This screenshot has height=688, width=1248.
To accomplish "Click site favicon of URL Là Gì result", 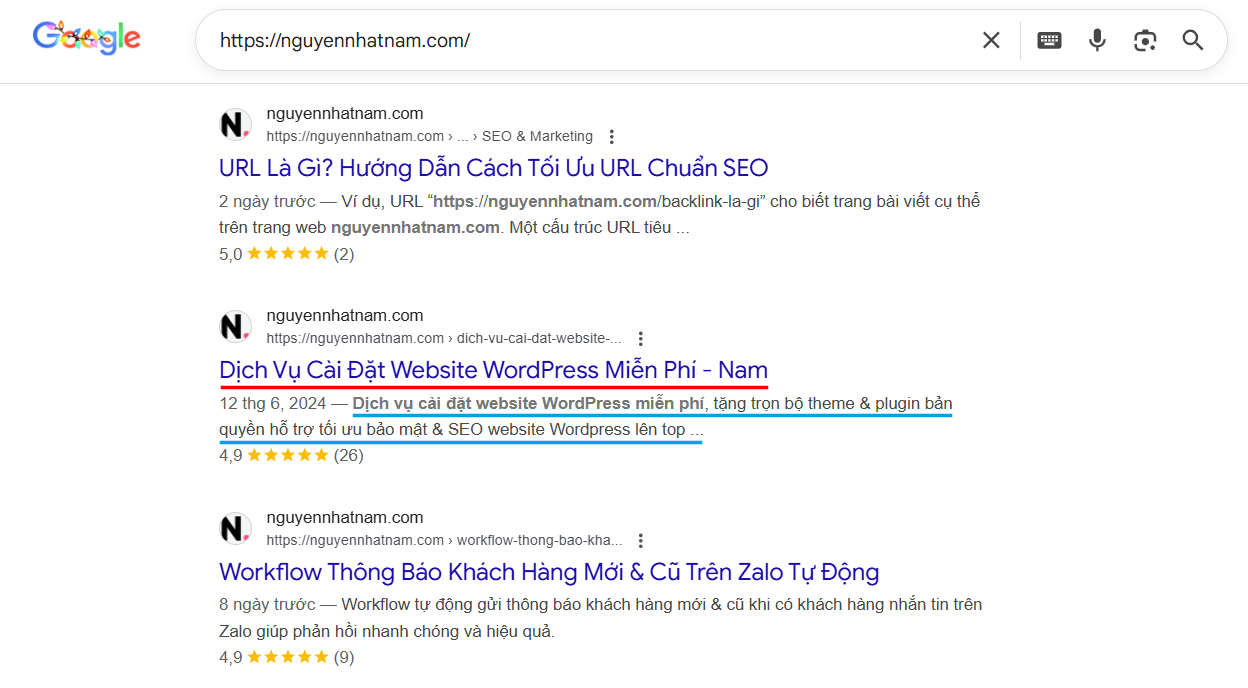I will pyautogui.click(x=235, y=125).
